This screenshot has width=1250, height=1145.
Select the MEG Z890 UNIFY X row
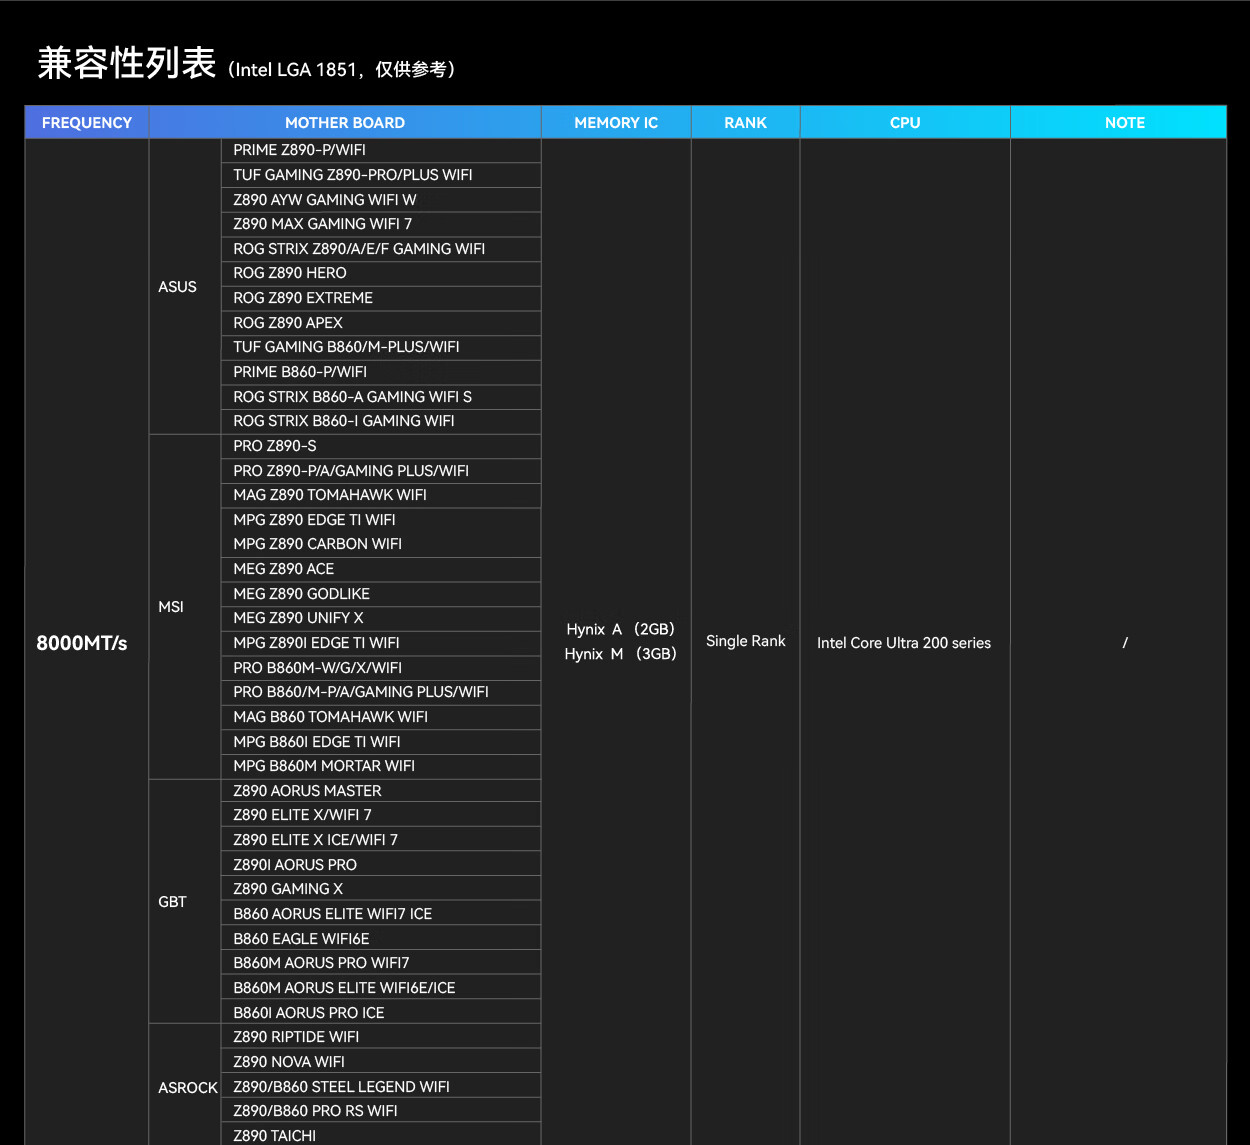click(381, 618)
